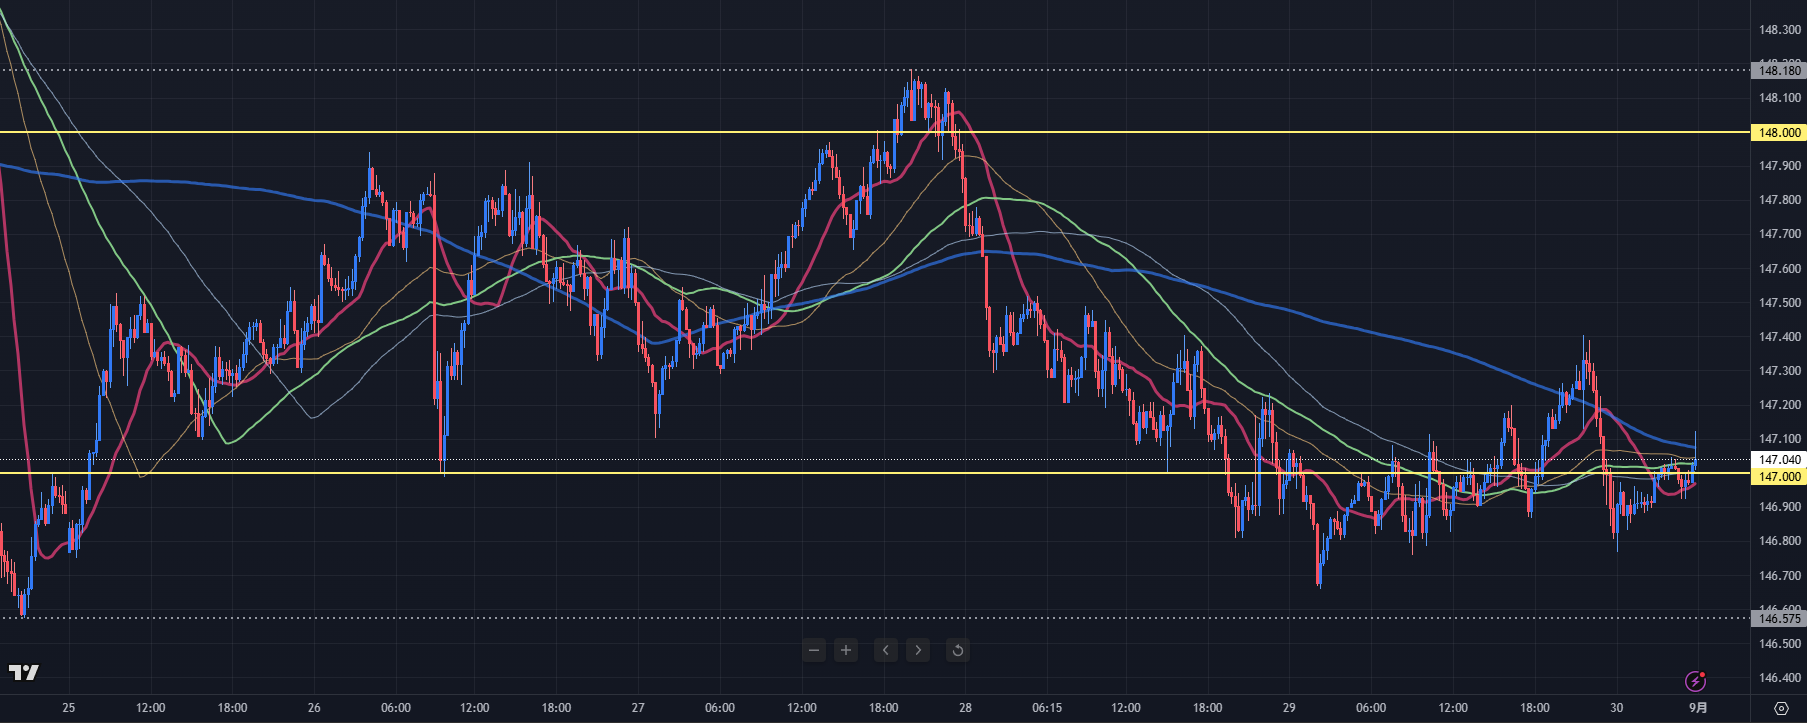
Task: Click the gray 146.575 low price label
Action: click(x=1779, y=619)
